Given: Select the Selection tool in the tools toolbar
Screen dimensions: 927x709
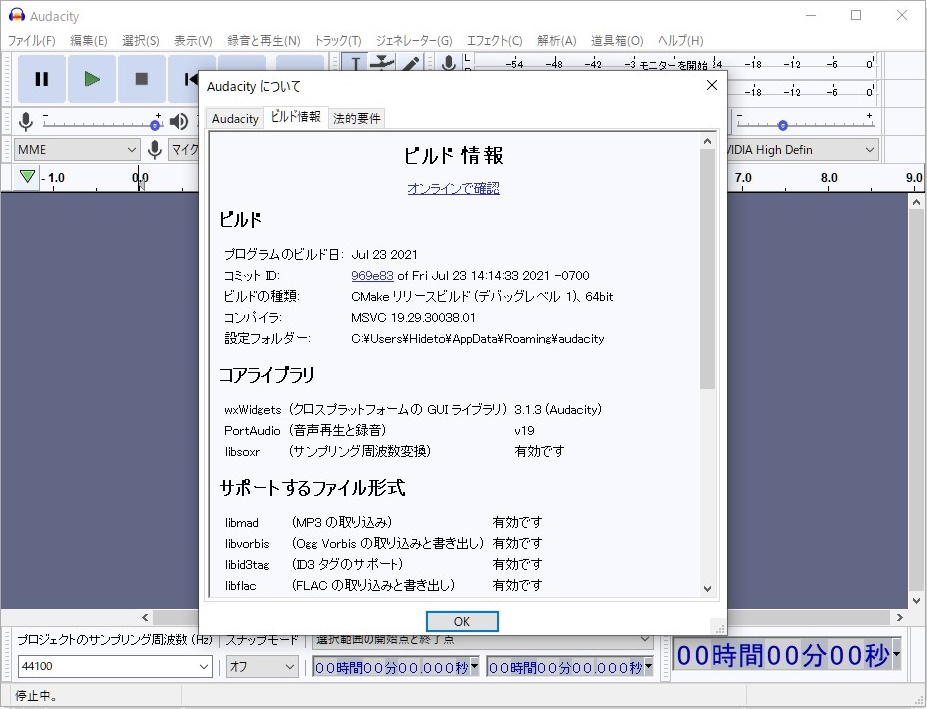Looking at the screenshot, I should pos(356,63).
